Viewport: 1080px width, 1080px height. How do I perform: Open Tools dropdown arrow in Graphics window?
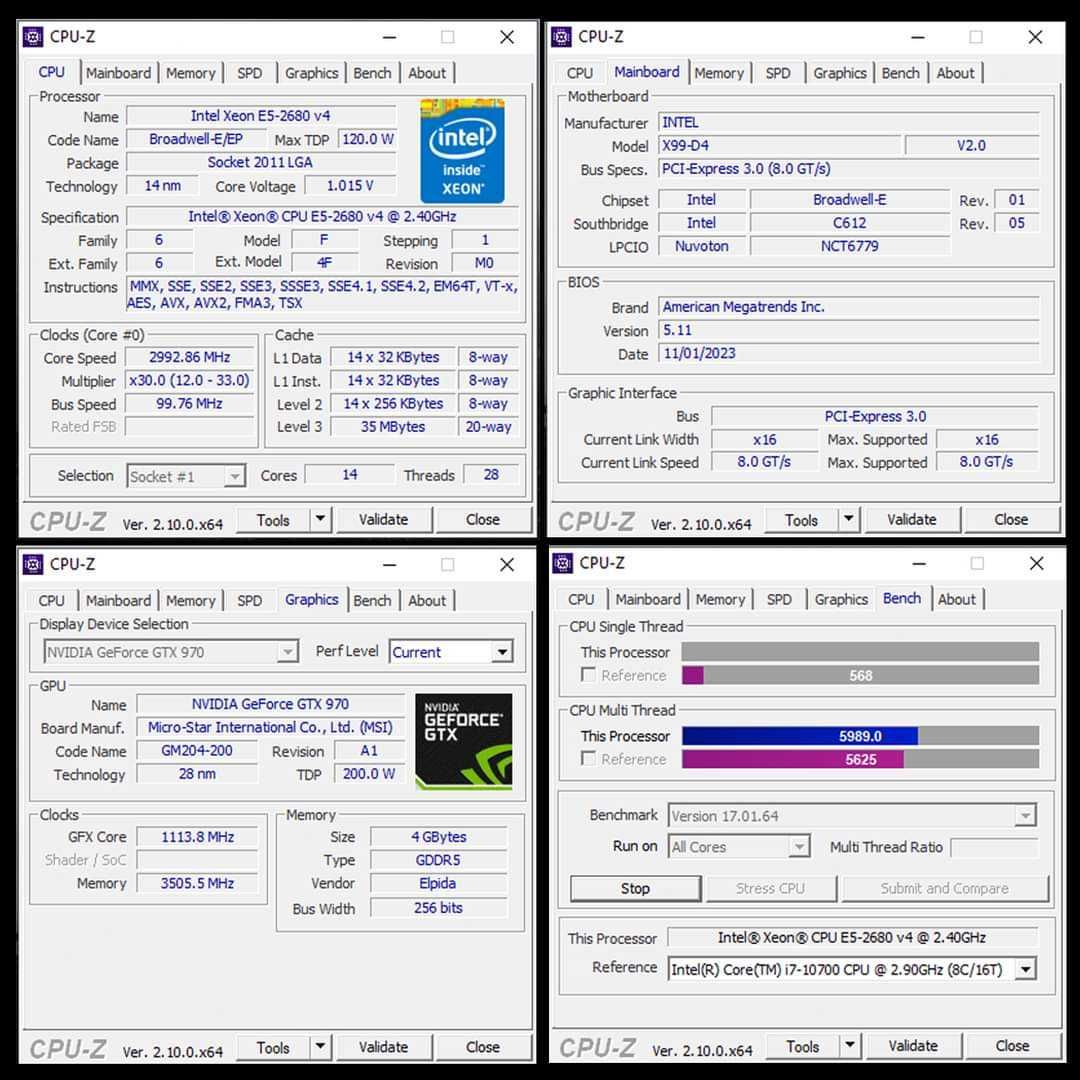point(320,1047)
